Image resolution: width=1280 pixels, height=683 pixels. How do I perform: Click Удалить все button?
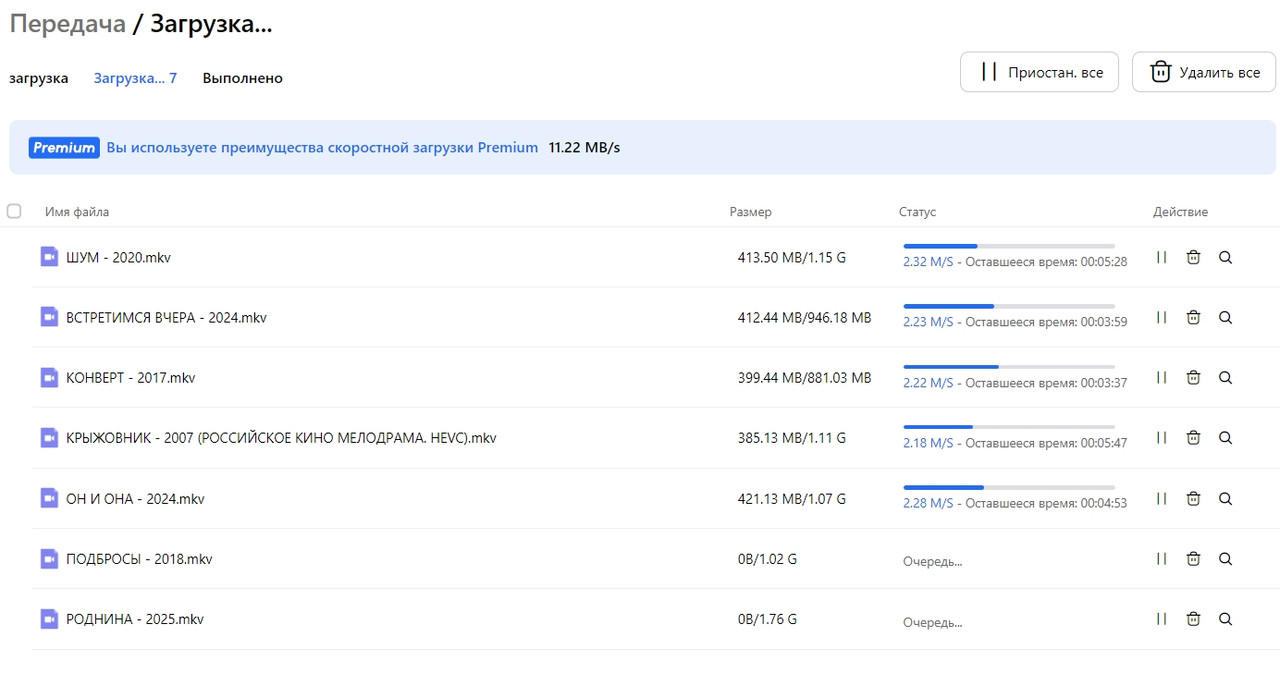pos(1204,72)
